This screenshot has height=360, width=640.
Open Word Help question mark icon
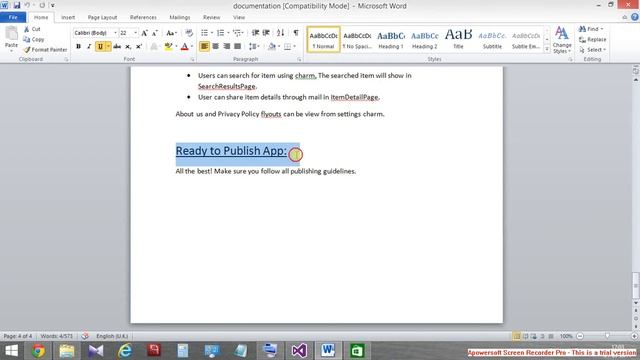click(635, 17)
